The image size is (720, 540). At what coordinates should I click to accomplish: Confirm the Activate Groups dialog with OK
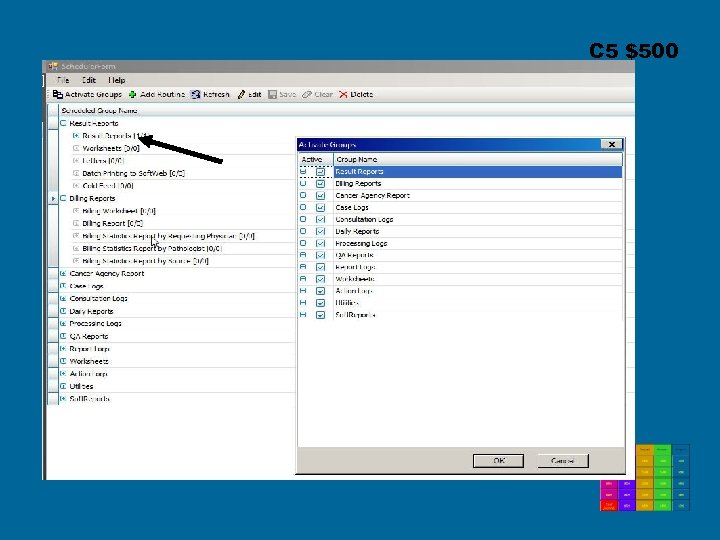point(499,461)
